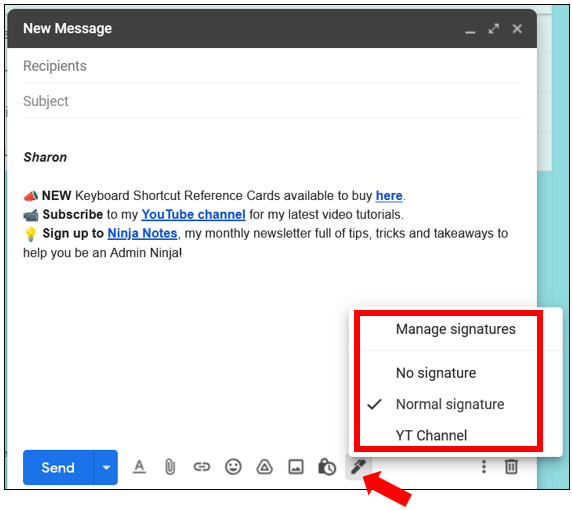Image resolution: width=572 pixels, height=510 pixels.
Task: Open more options three-dot menu
Action: click(x=484, y=467)
